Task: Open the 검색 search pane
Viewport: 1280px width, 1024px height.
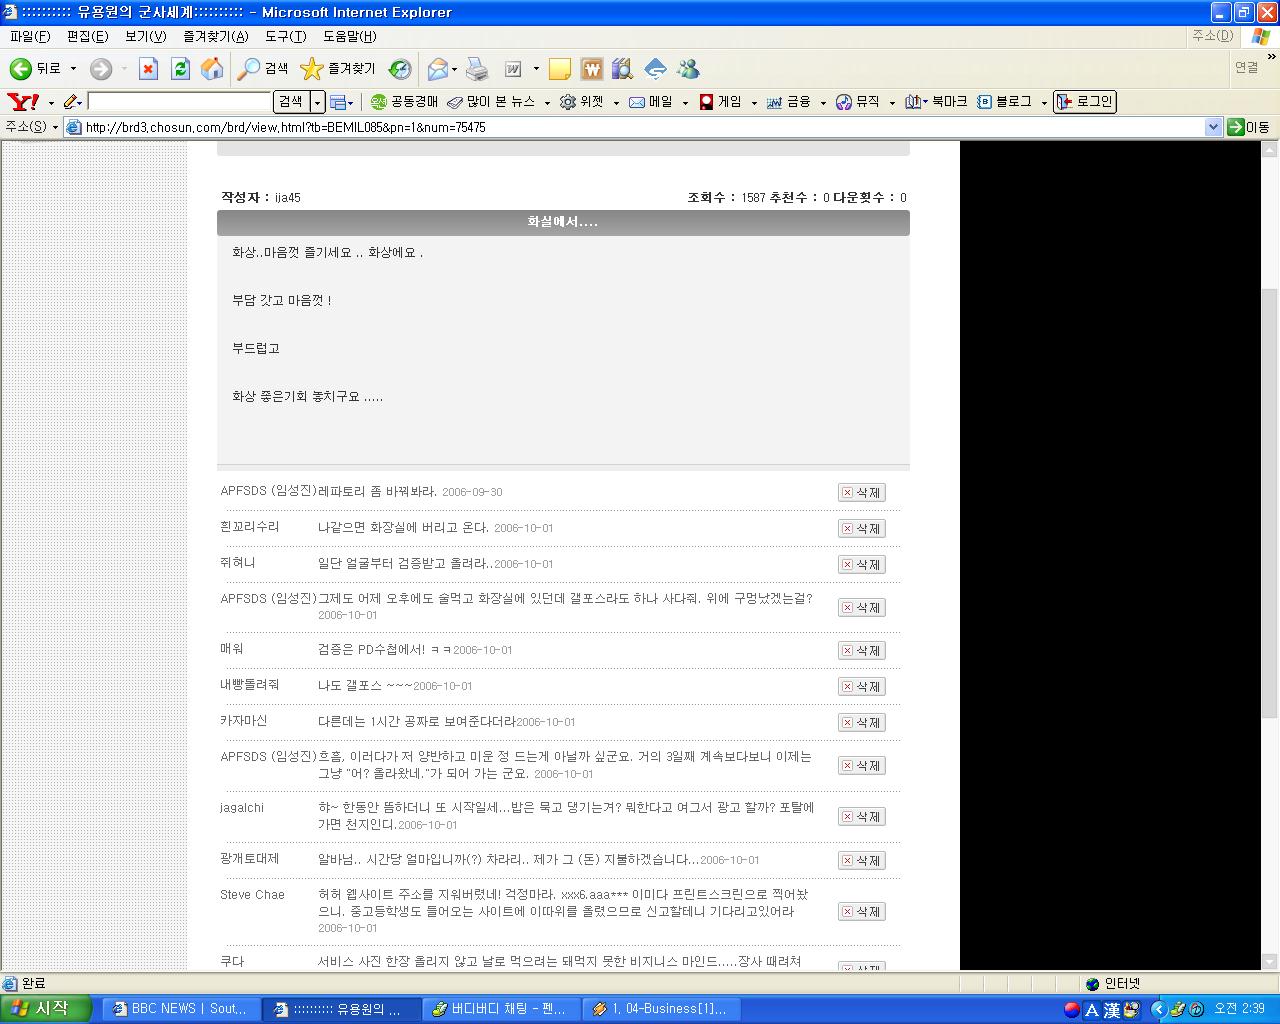Action: [x=263, y=68]
